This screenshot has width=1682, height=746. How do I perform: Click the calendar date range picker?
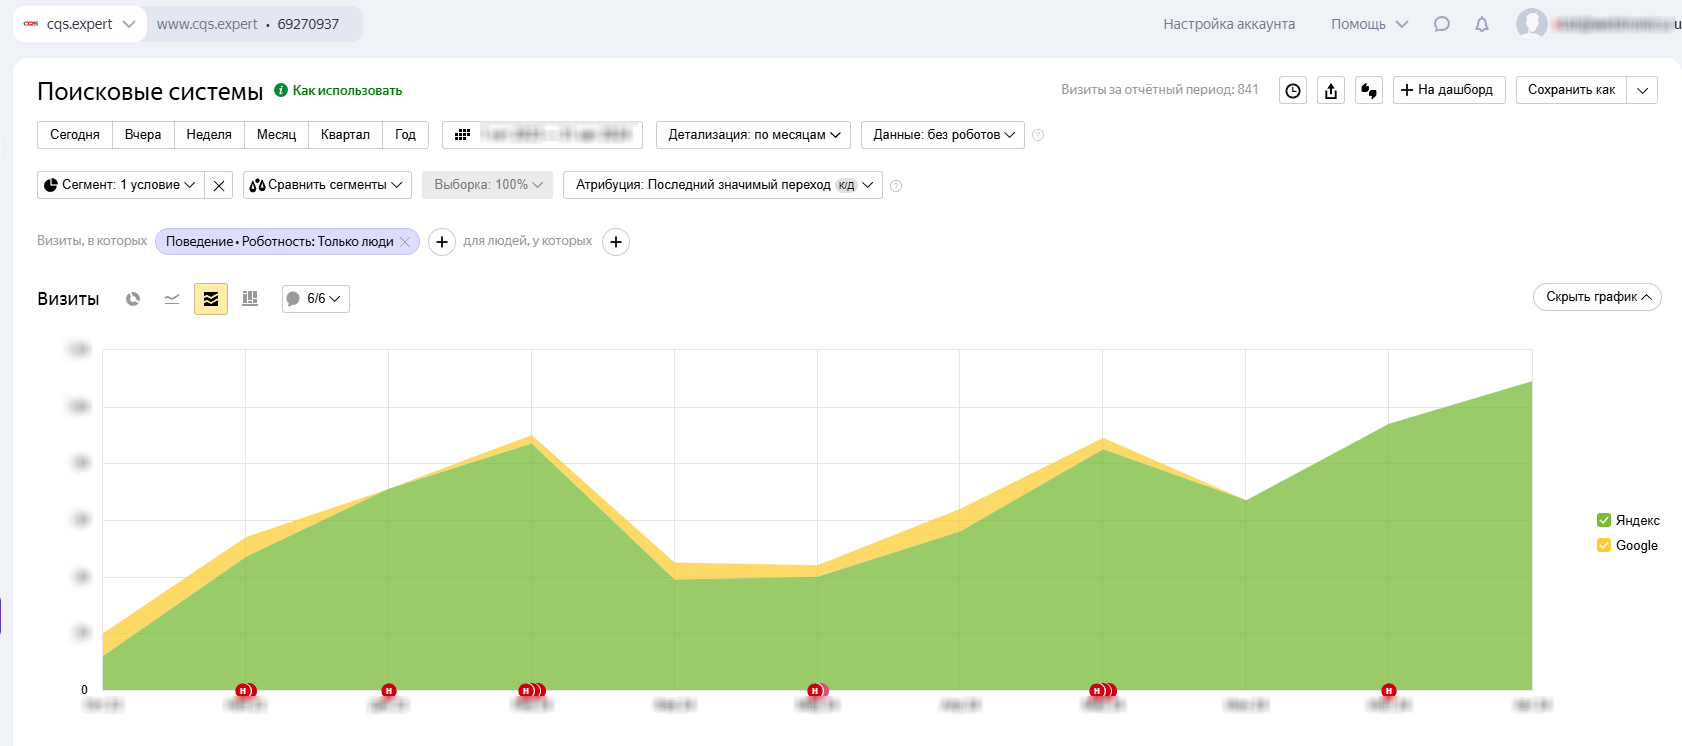click(542, 135)
